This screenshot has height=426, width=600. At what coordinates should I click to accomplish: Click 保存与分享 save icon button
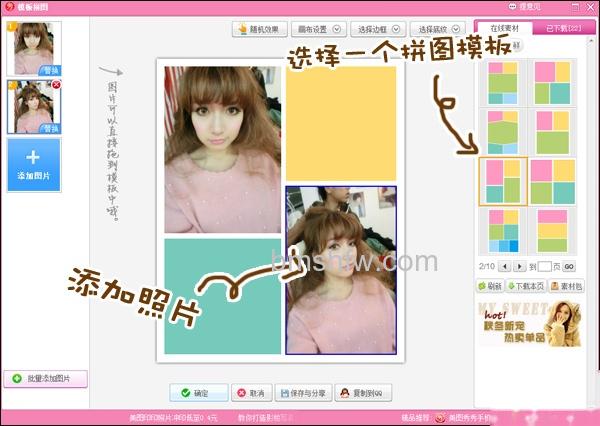click(303, 393)
